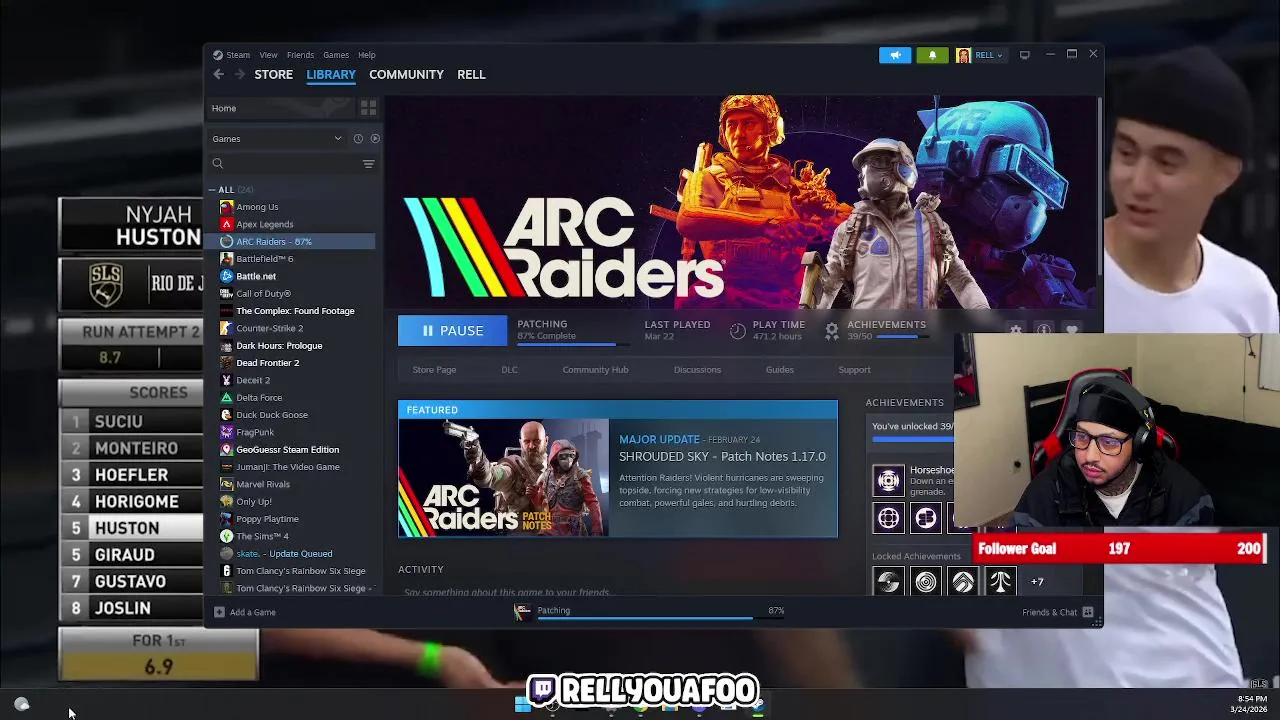The height and width of the screenshot is (720, 1280).
Task: Open game info icon for ARC Raiders
Action: 1044,330
